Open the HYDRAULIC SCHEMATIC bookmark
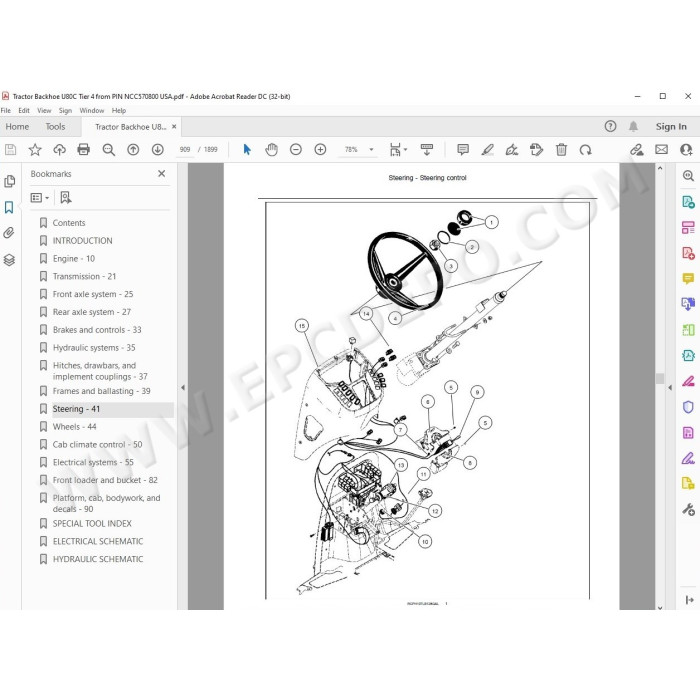This screenshot has height=700, width=700. 98,559
